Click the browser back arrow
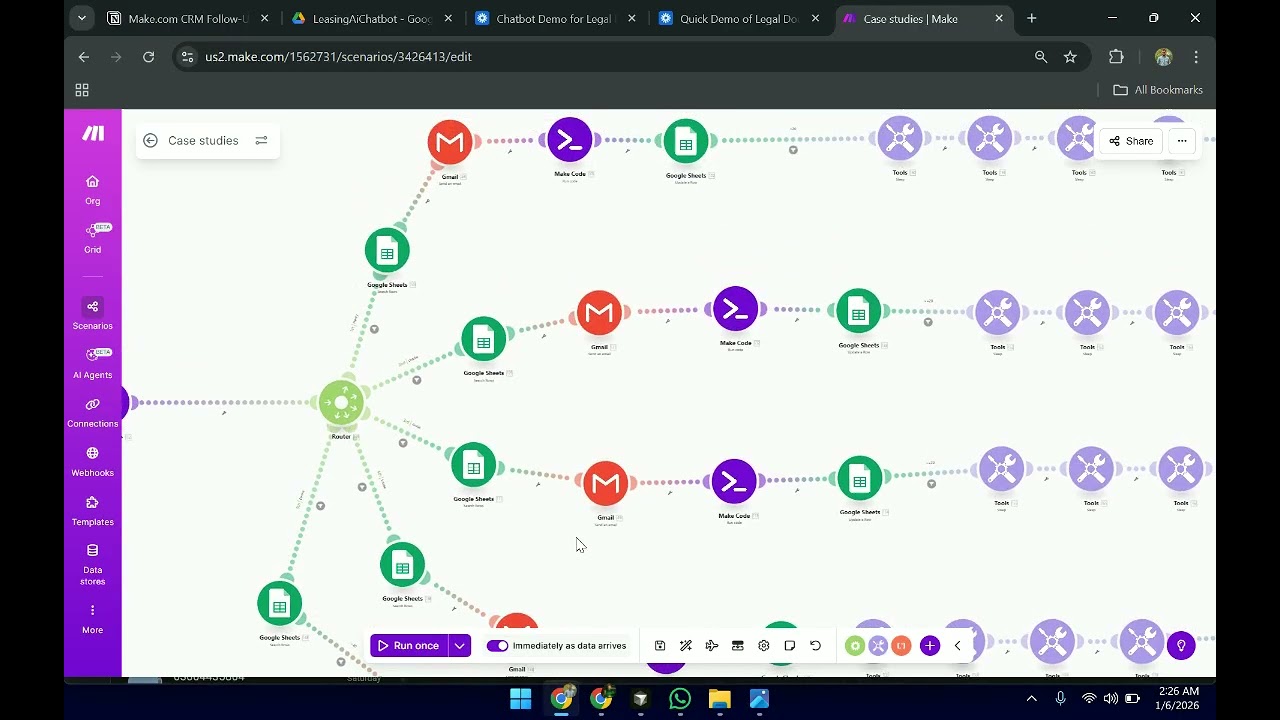The width and height of the screenshot is (1280, 720). (84, 57)
